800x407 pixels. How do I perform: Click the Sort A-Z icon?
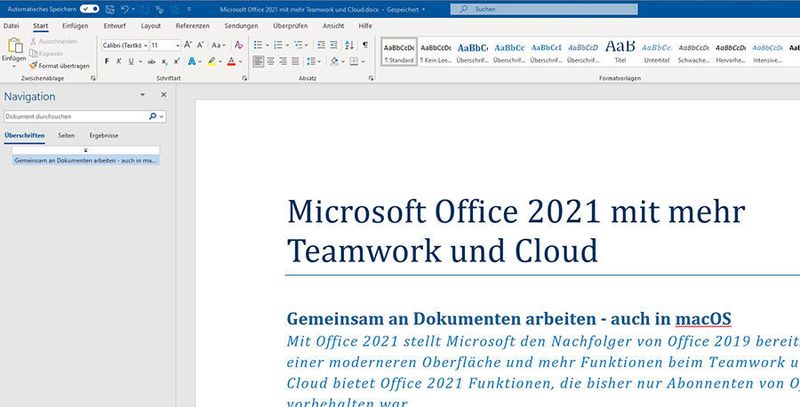(x=349, y=45)
